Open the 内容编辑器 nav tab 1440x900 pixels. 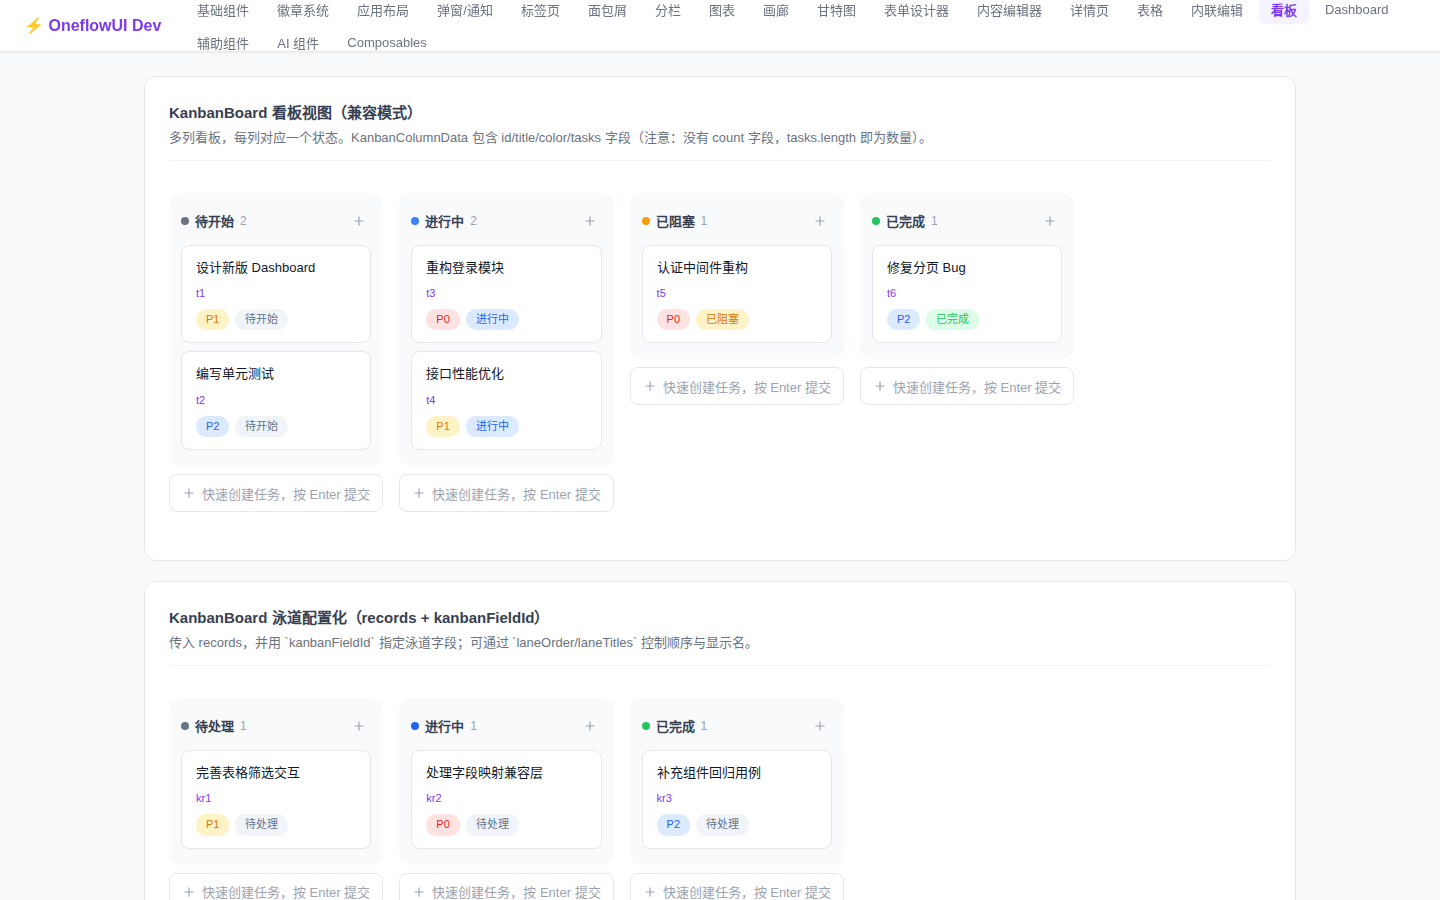tap(1009, 11)
